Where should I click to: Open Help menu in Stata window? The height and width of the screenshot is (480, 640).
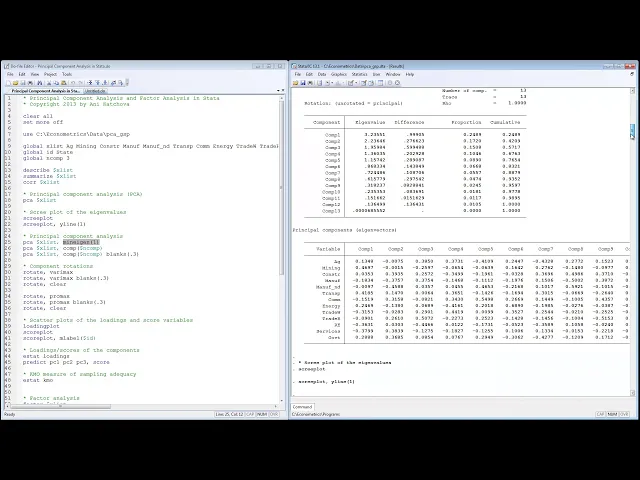410,74
